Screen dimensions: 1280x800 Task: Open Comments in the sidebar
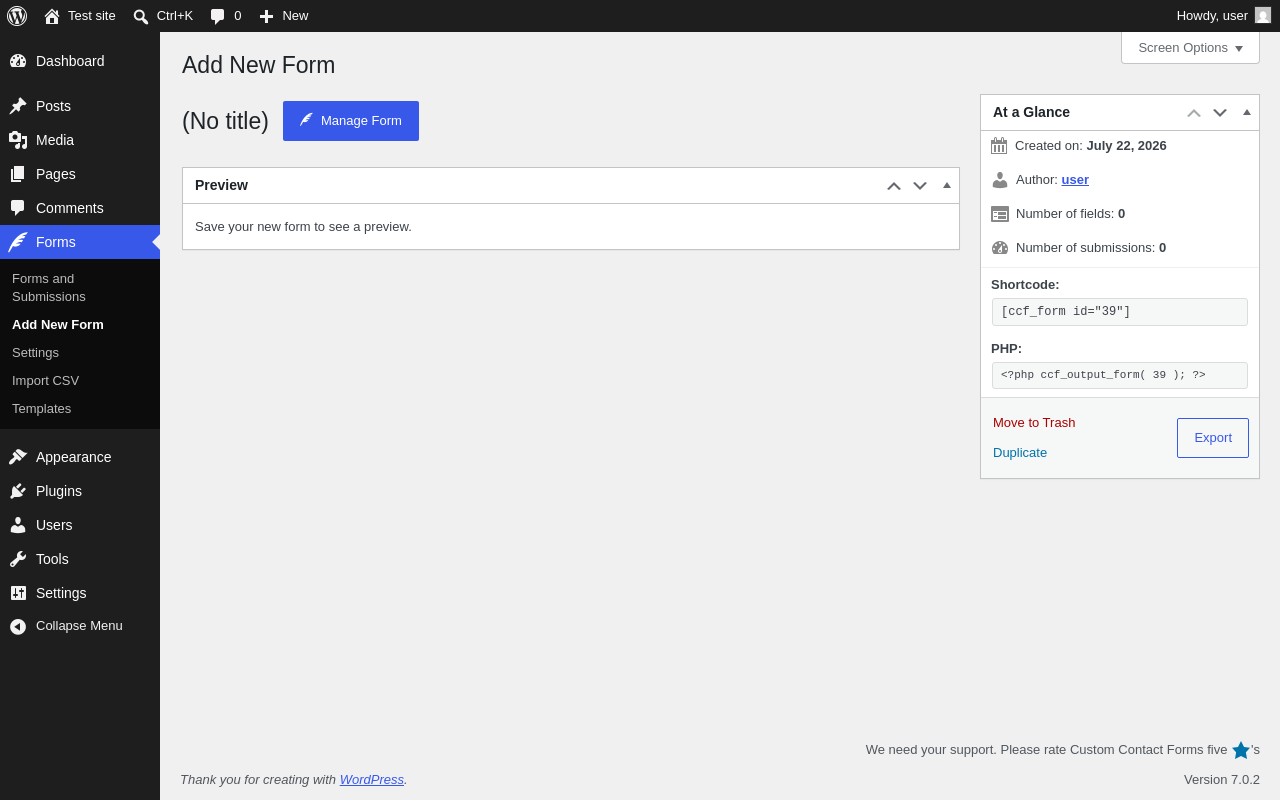pos(80,208)
